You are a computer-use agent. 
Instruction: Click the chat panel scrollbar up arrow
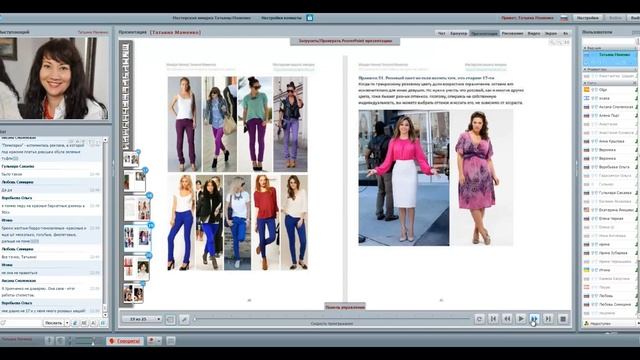pos(105,140)
